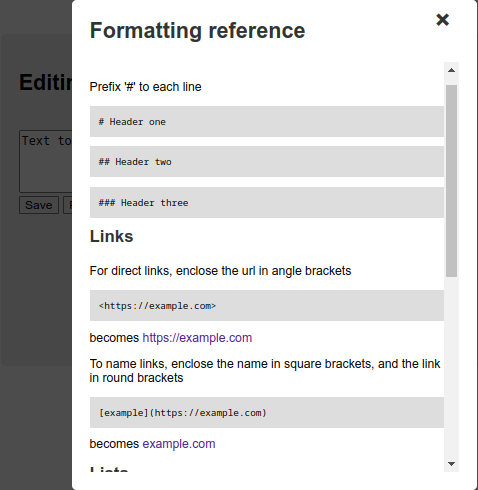Click the Formatting reference title
Viewport: 478px width, 490px height.
click(x=197, y=30)
